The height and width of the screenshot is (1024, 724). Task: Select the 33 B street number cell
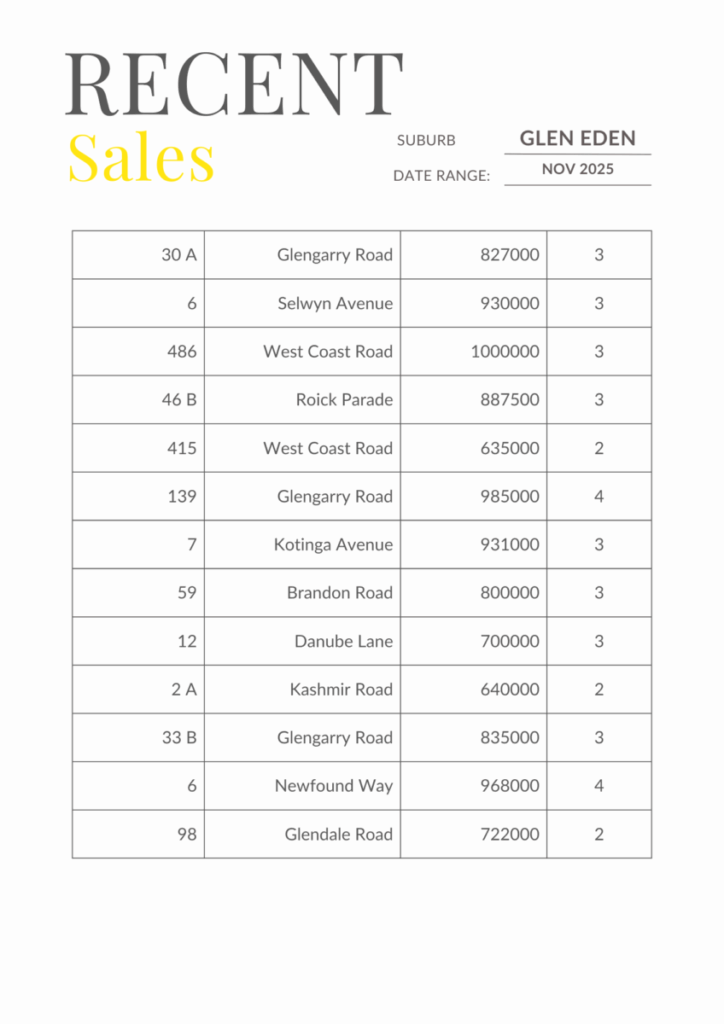point(179,738)
